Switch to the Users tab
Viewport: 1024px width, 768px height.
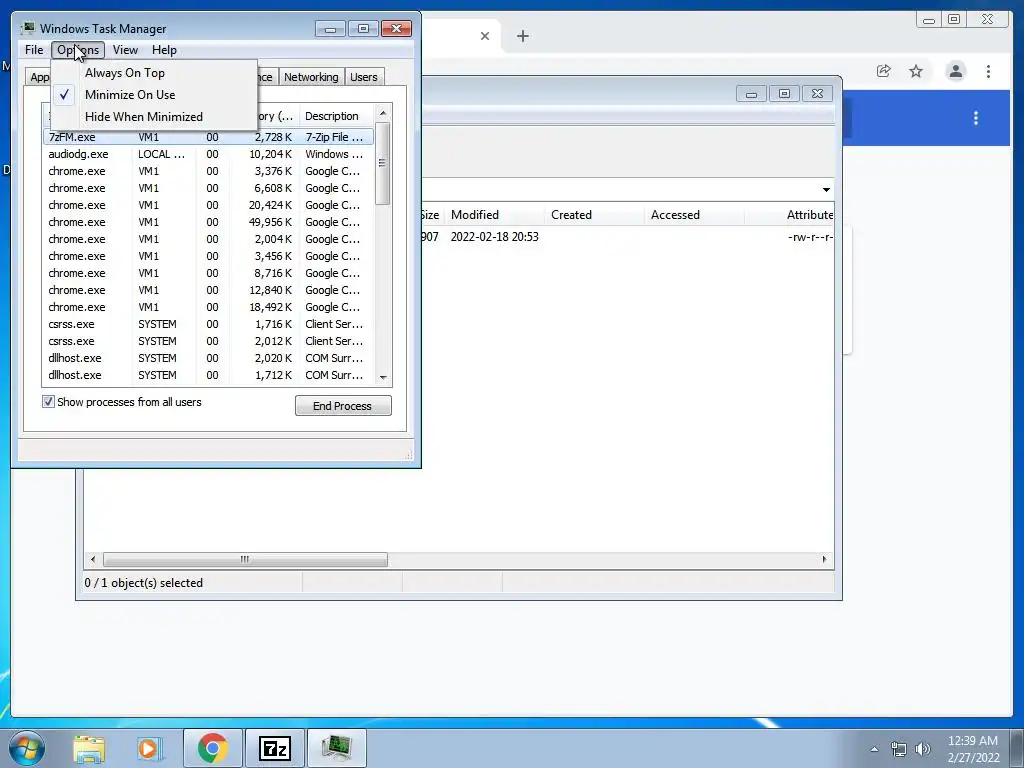pos(364,77)
